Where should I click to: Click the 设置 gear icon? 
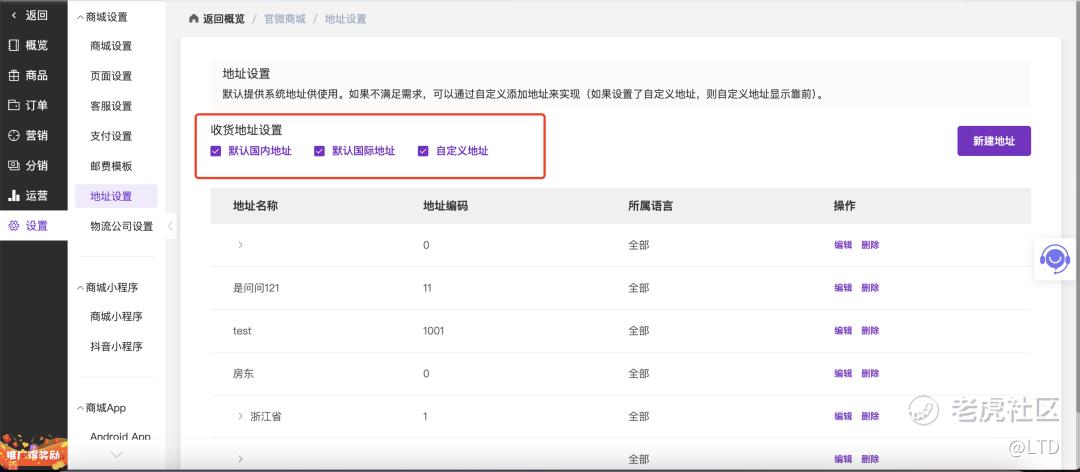click(x=14, y=225)
